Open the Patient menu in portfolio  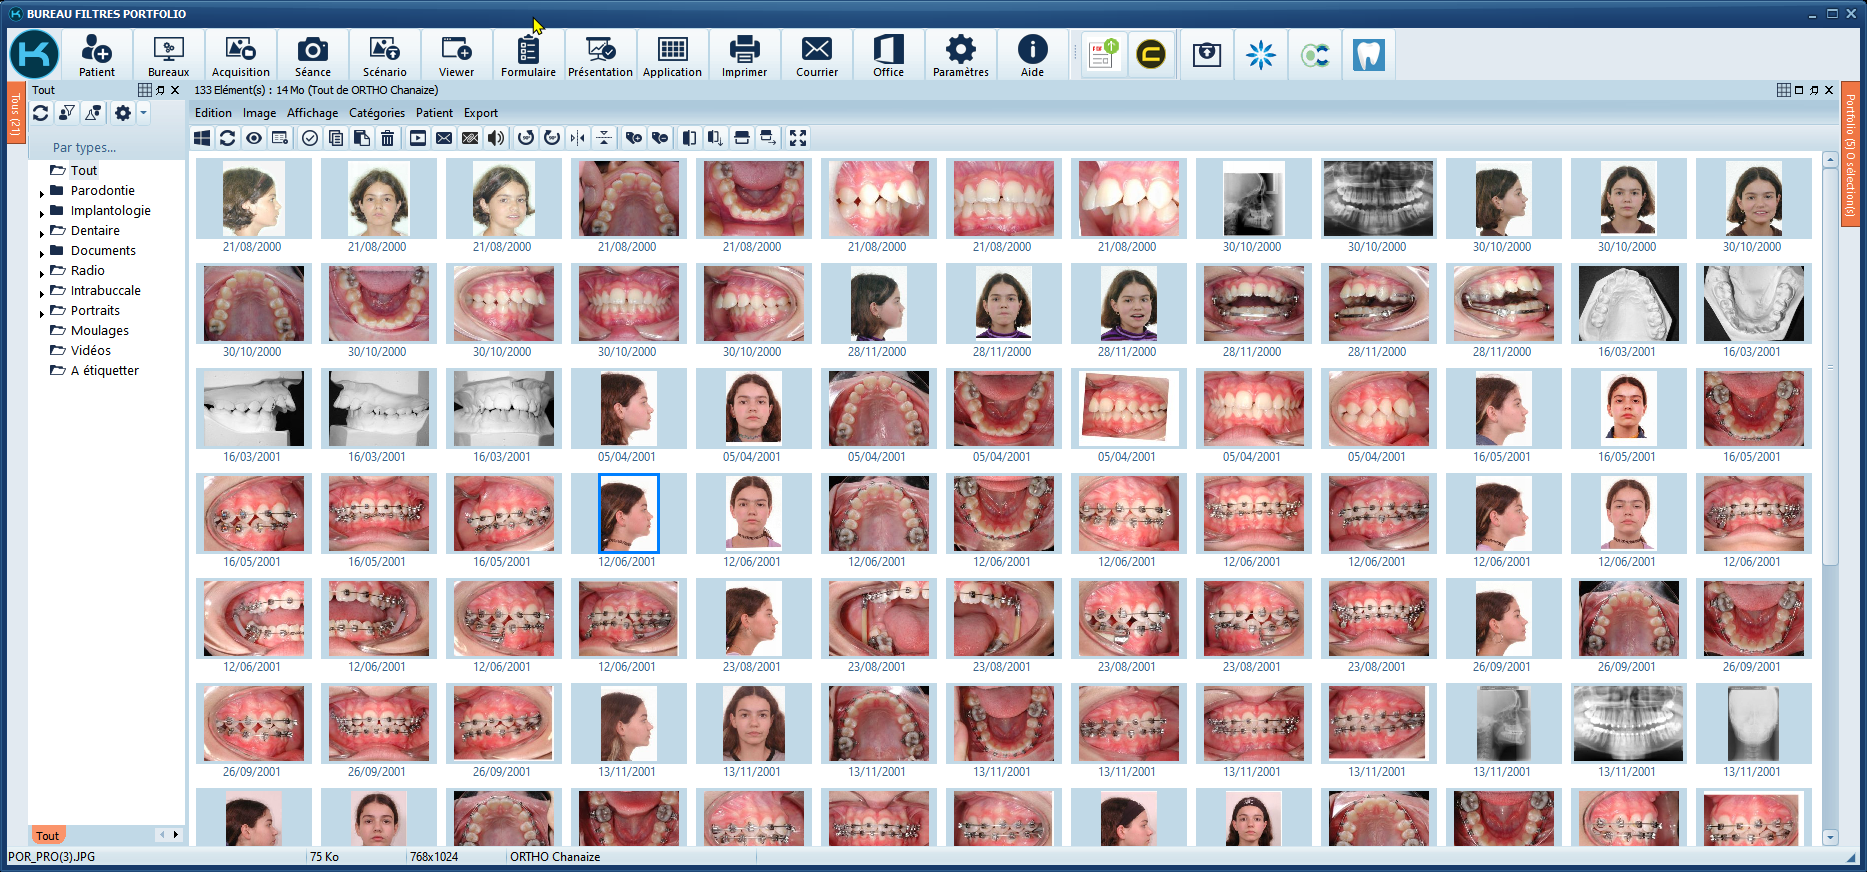tap(434, 113)
